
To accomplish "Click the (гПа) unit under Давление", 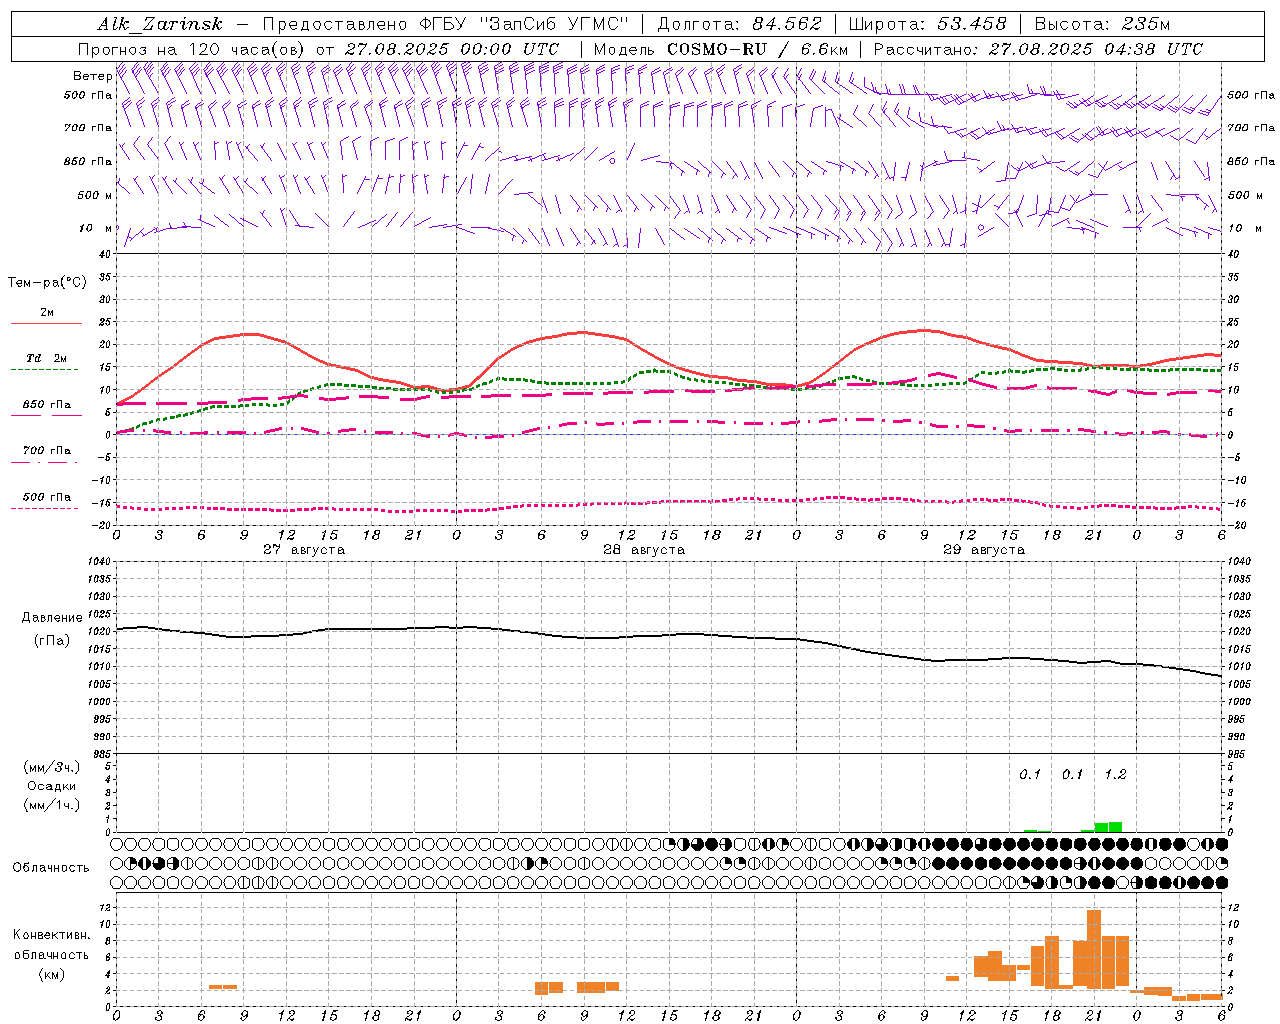I will point(52,641).
